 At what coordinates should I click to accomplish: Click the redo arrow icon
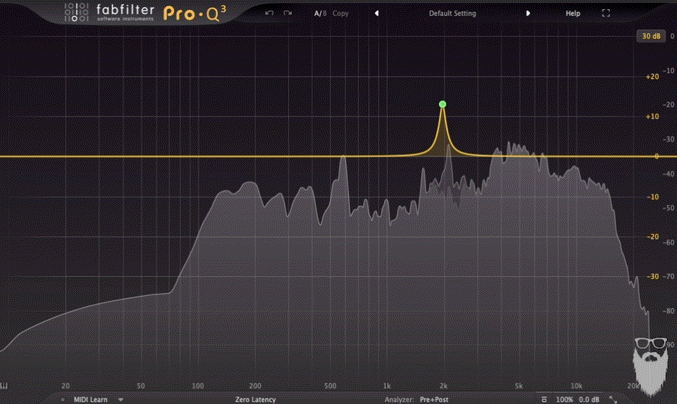288,13
